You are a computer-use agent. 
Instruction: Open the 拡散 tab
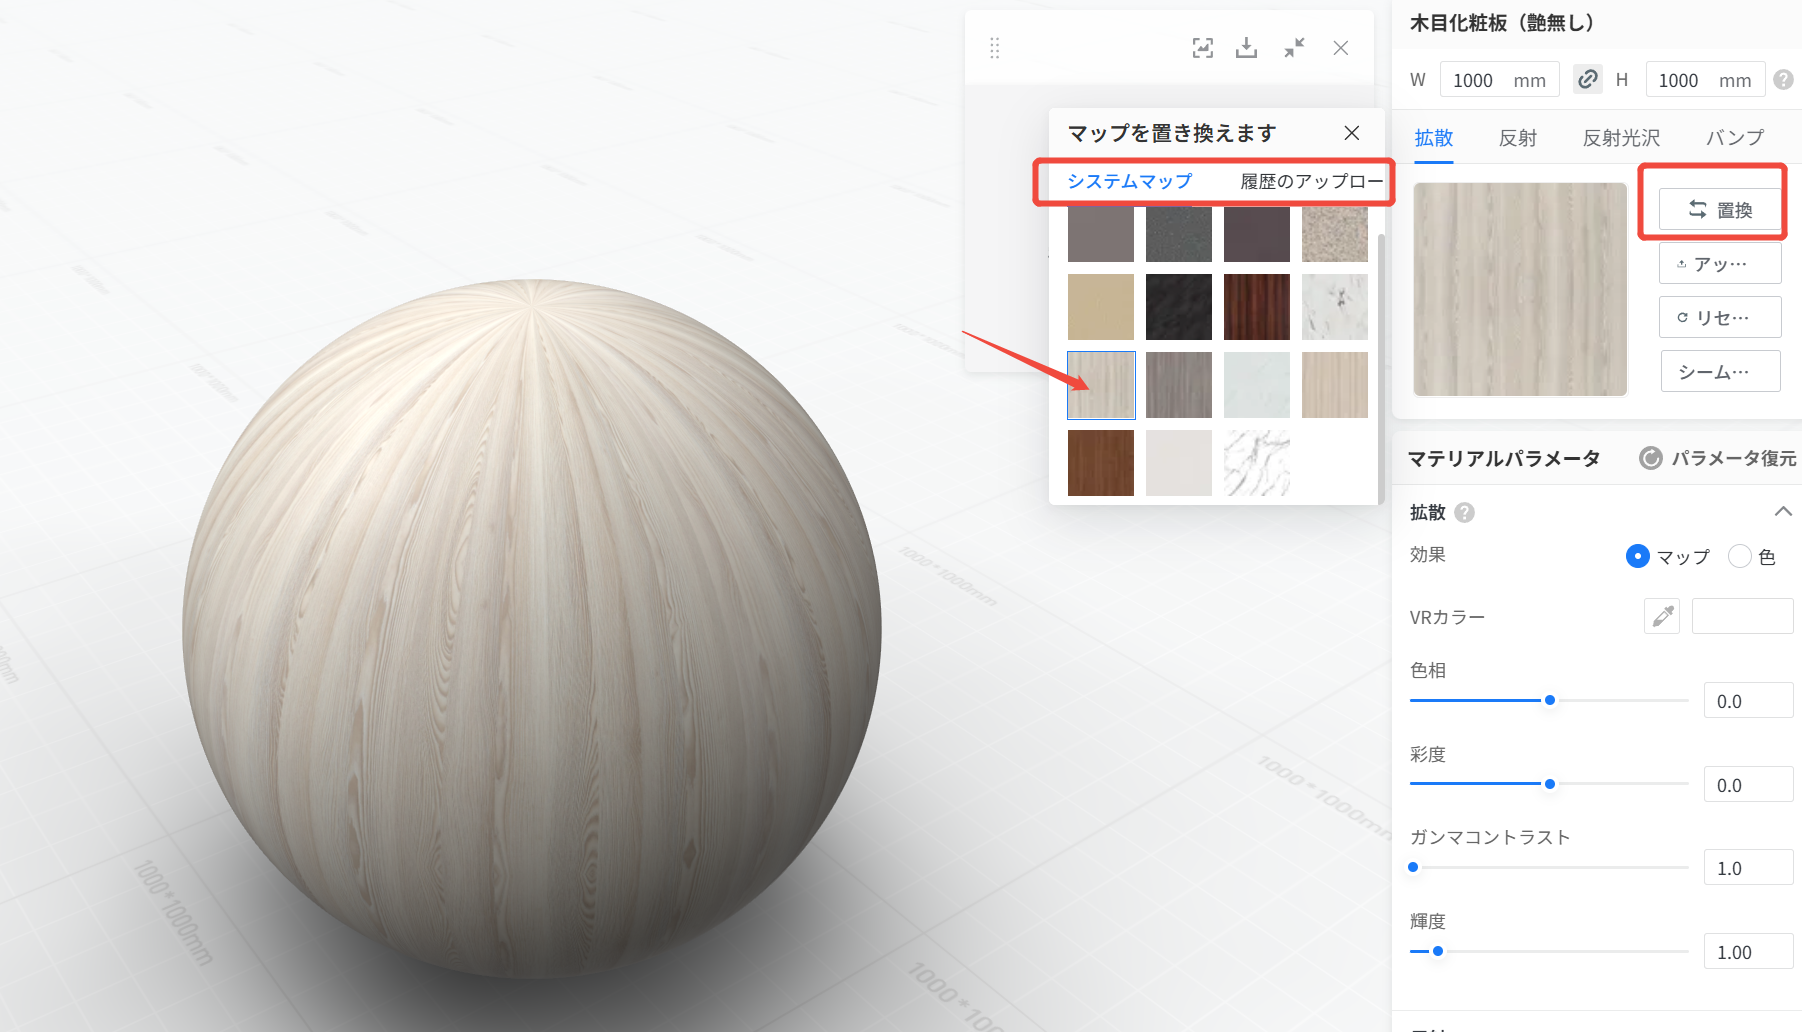coord(1434,138)
